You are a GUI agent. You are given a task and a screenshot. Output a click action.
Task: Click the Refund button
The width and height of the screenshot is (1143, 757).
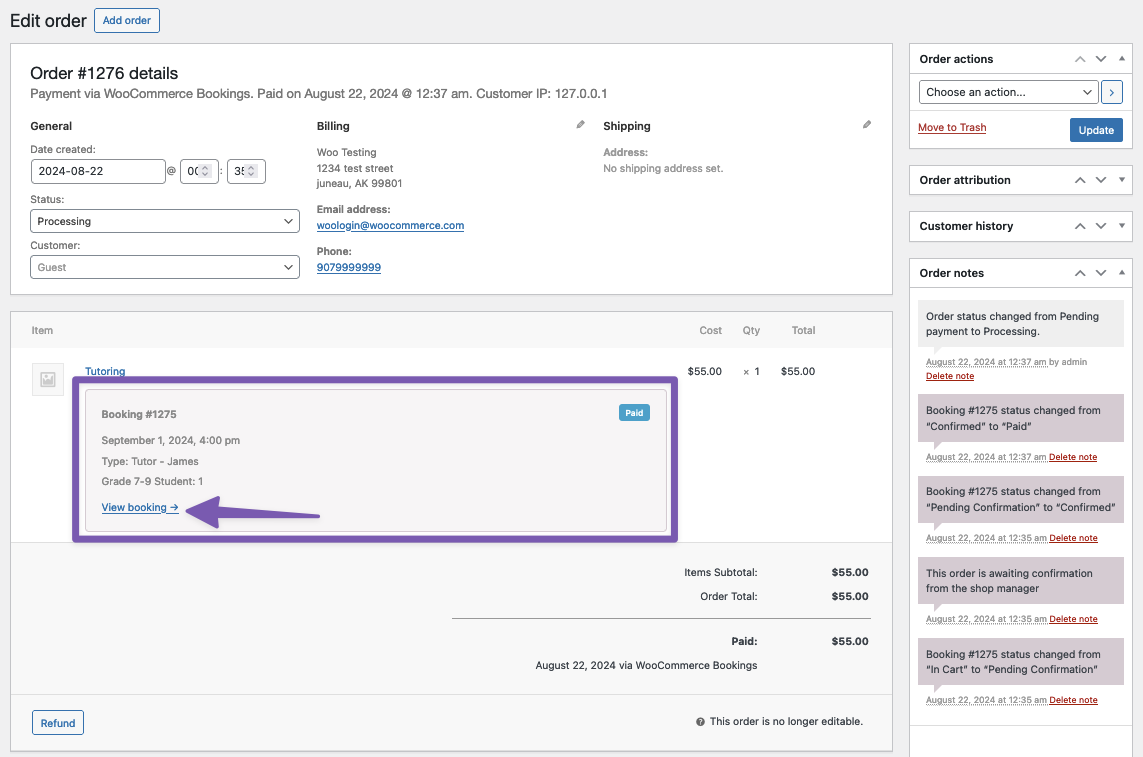57,722
